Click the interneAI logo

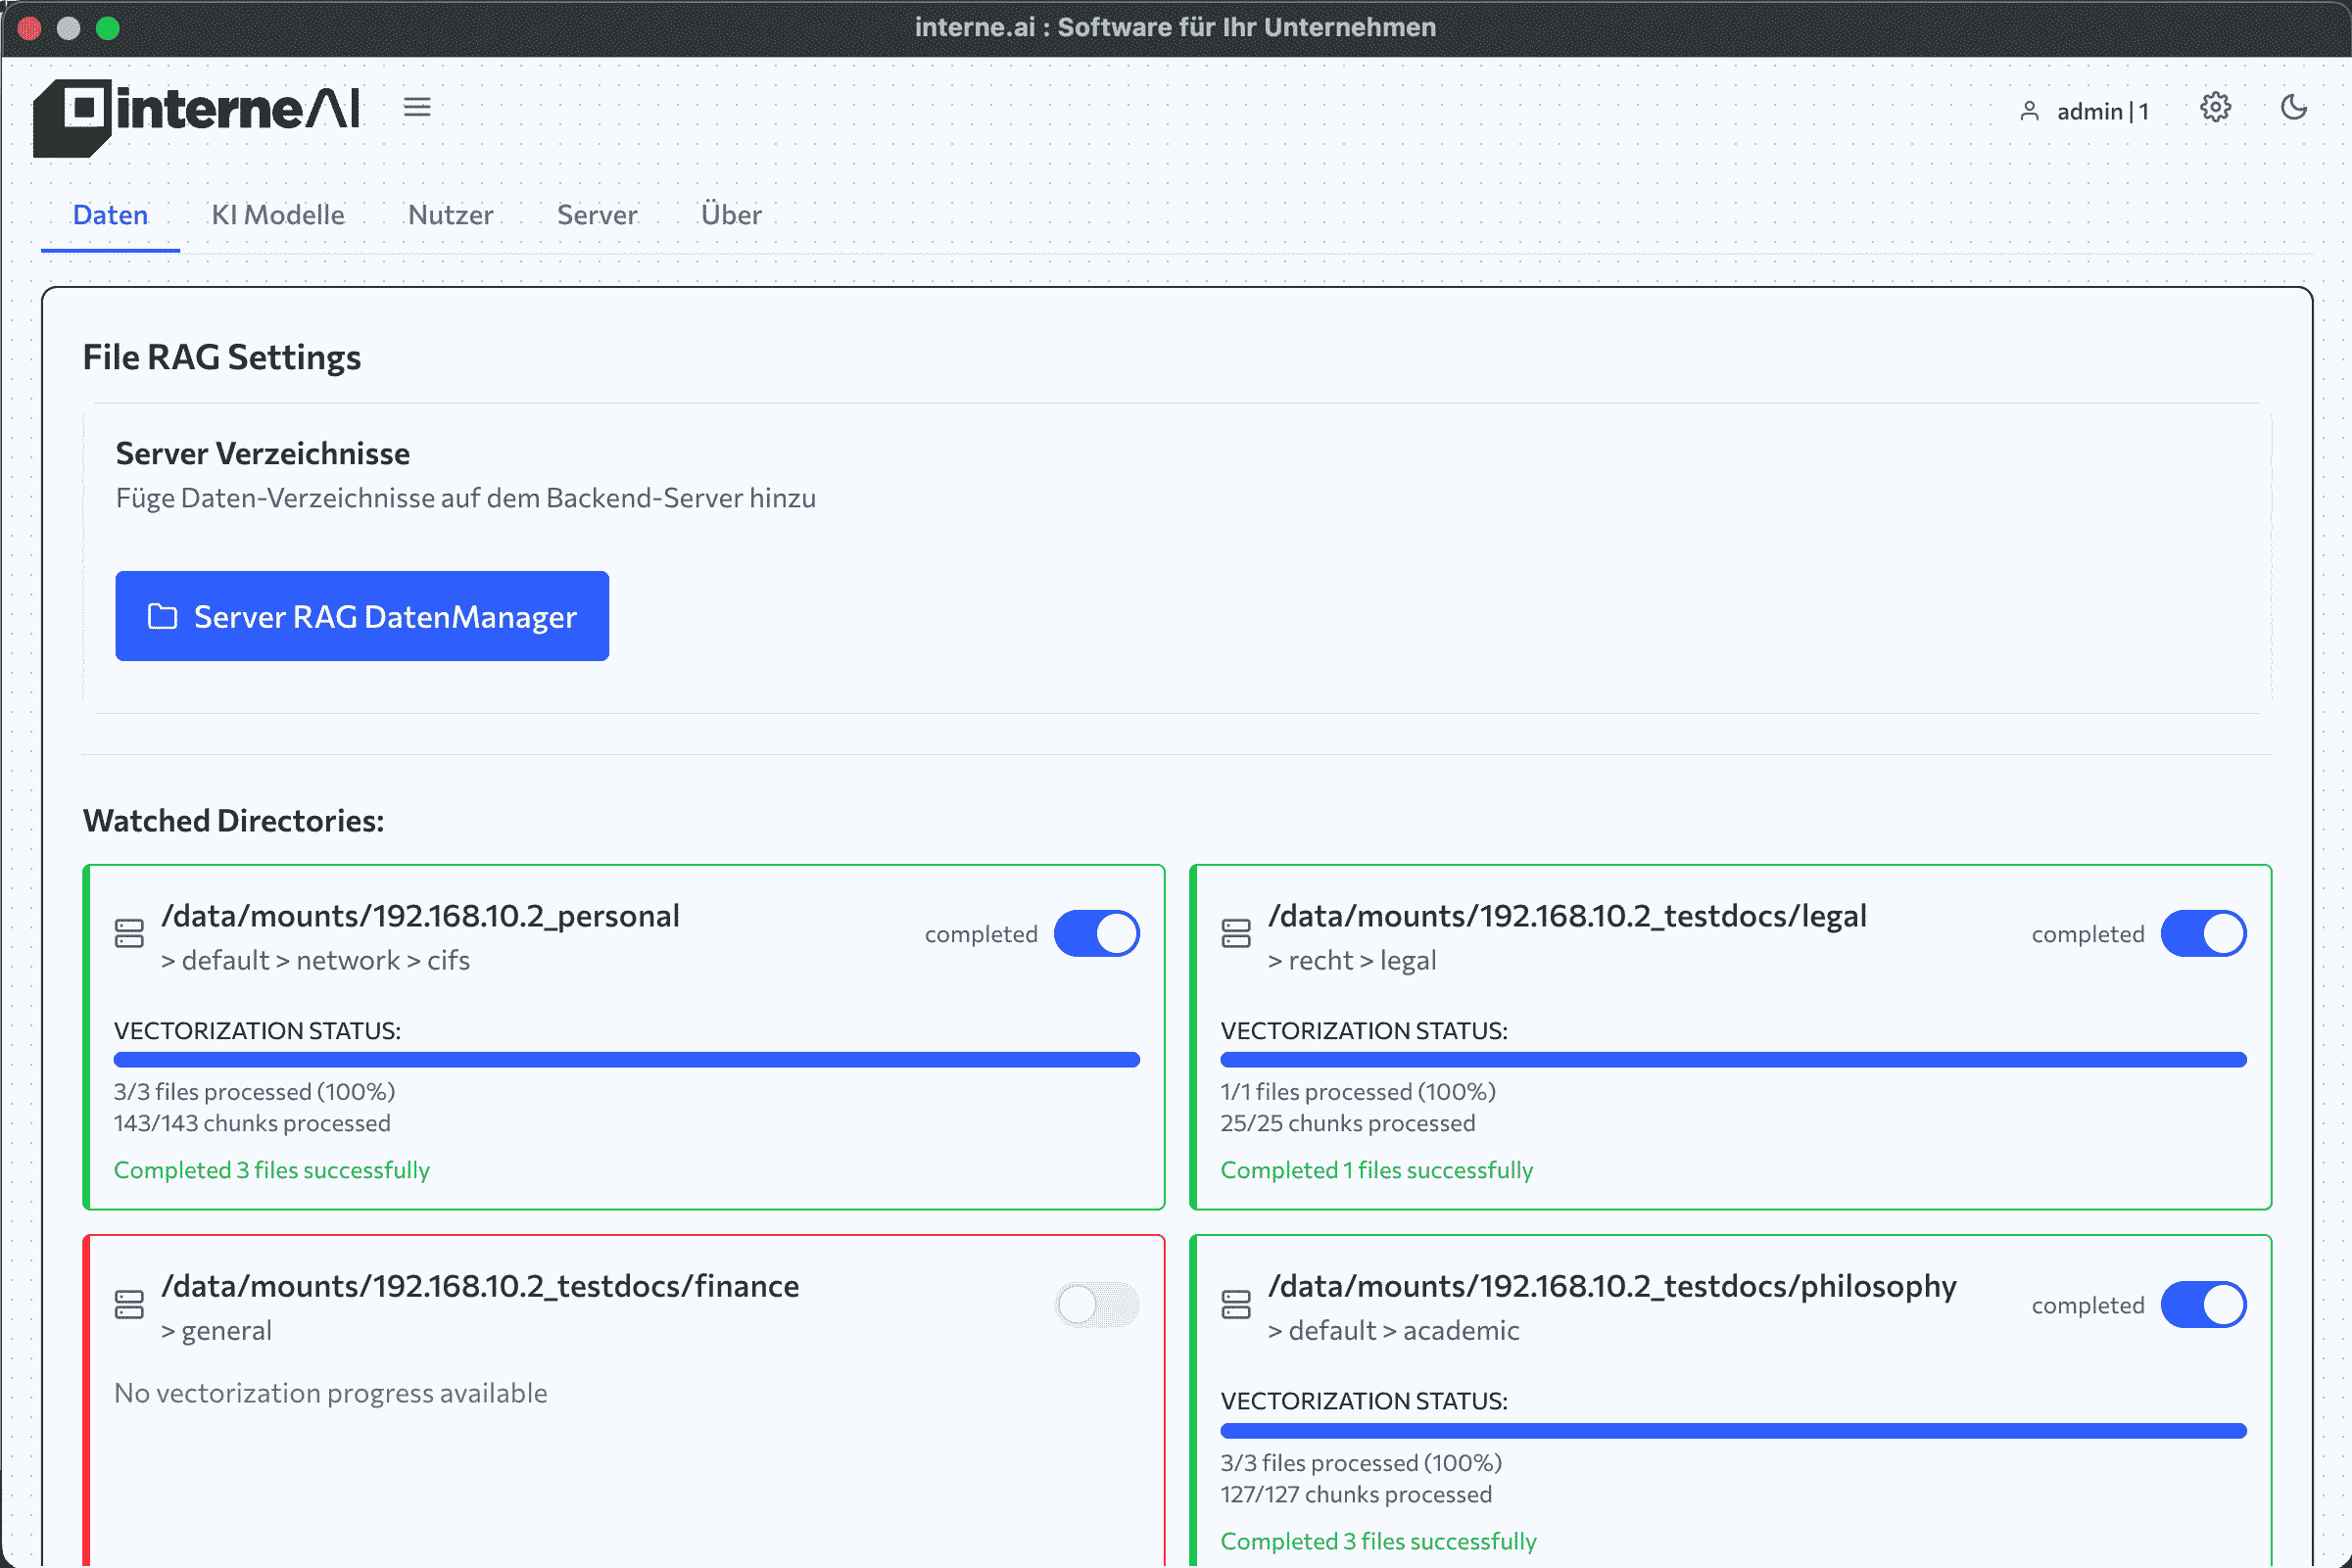pos(197,115)
